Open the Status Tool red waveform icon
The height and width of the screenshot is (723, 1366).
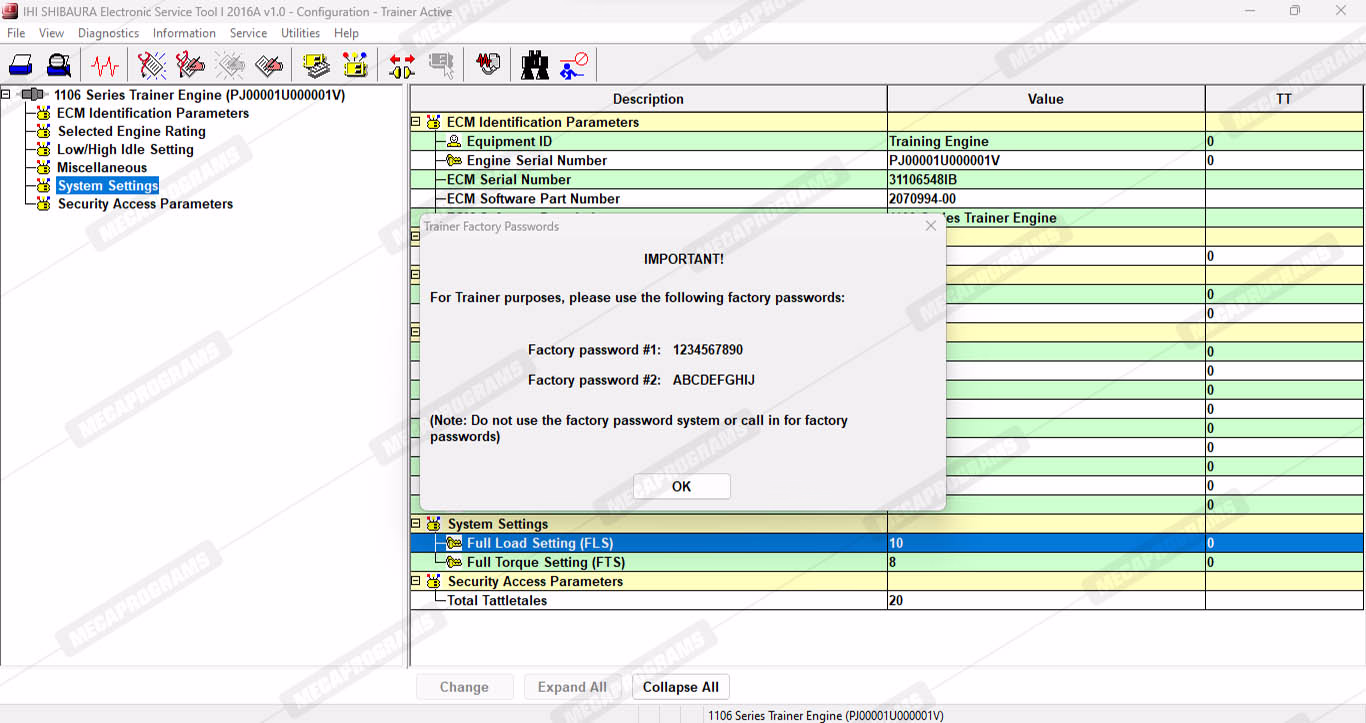click(x=104, y=66)
